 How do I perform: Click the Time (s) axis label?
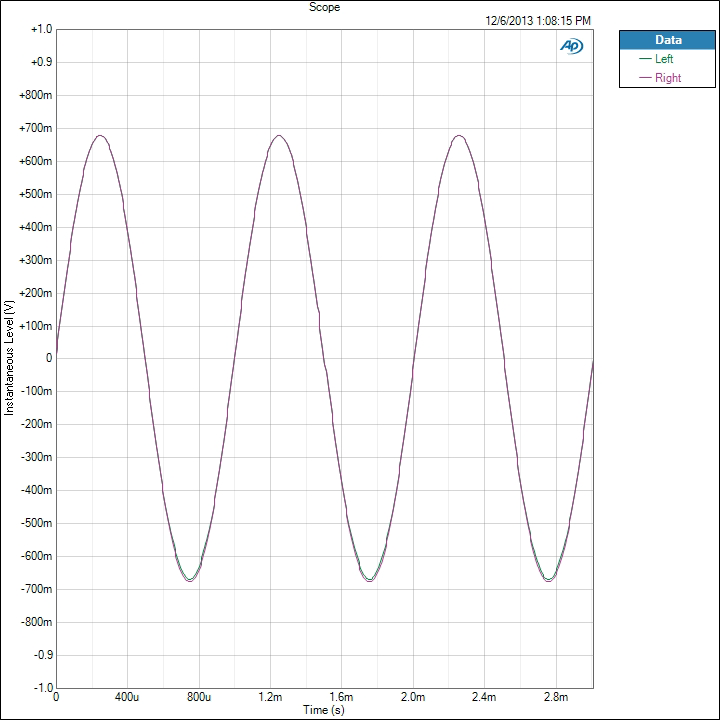(325, 709)
